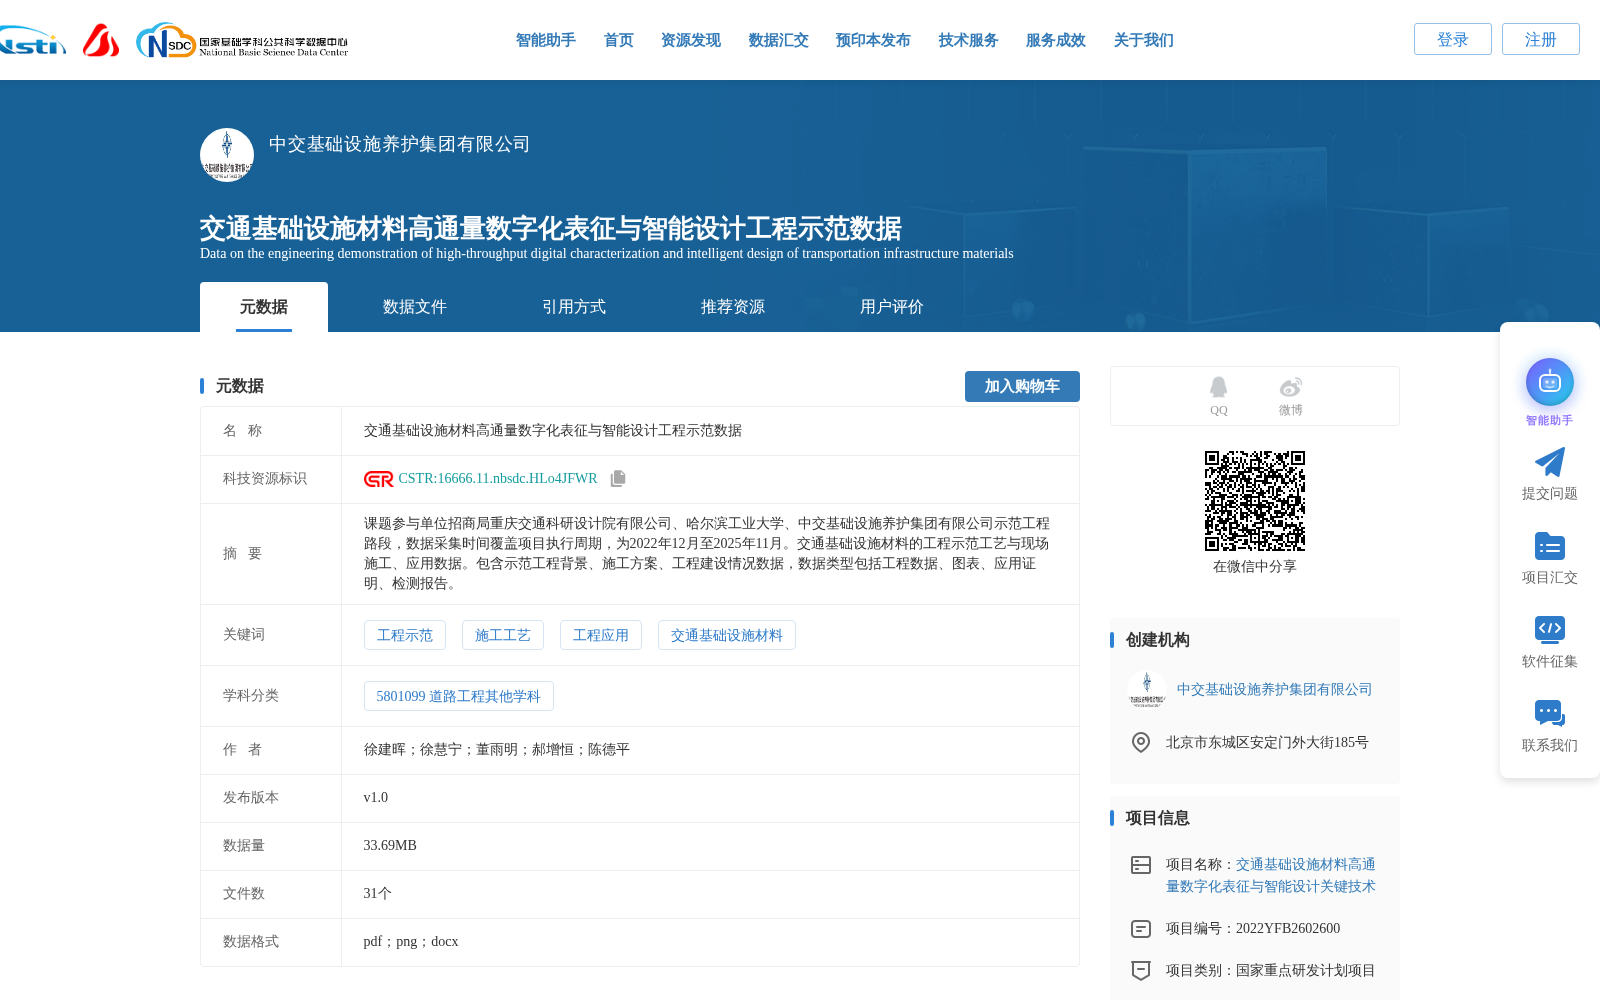Open the project name link 交通基础设施材料高通量数字化表征
The image size is (1600, 1000).
click(1271, 875)
